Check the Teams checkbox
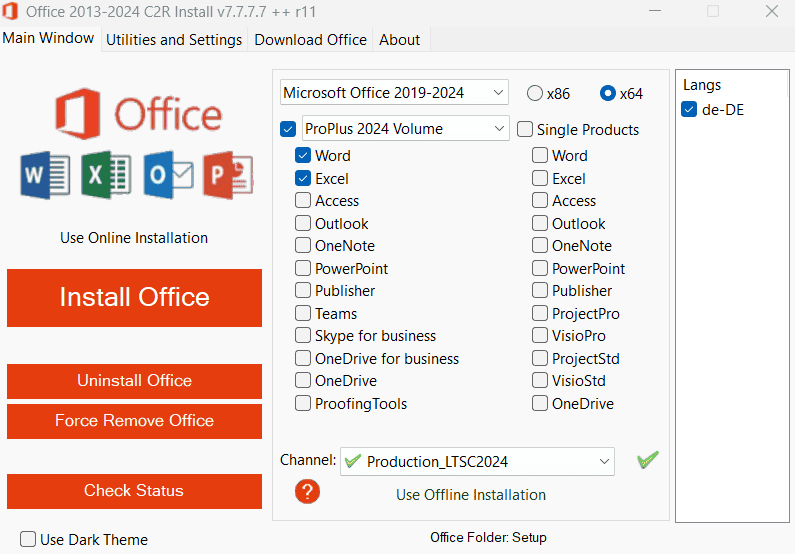The image size is (795, 554). pyautogui.click(x=303, y=313)
